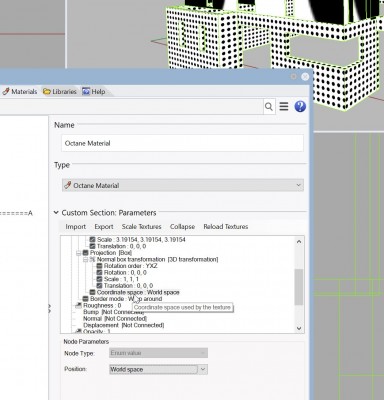Collapse the Projection [Box] tree node
This screenshot has height=400, width=384.
(79, 253)
